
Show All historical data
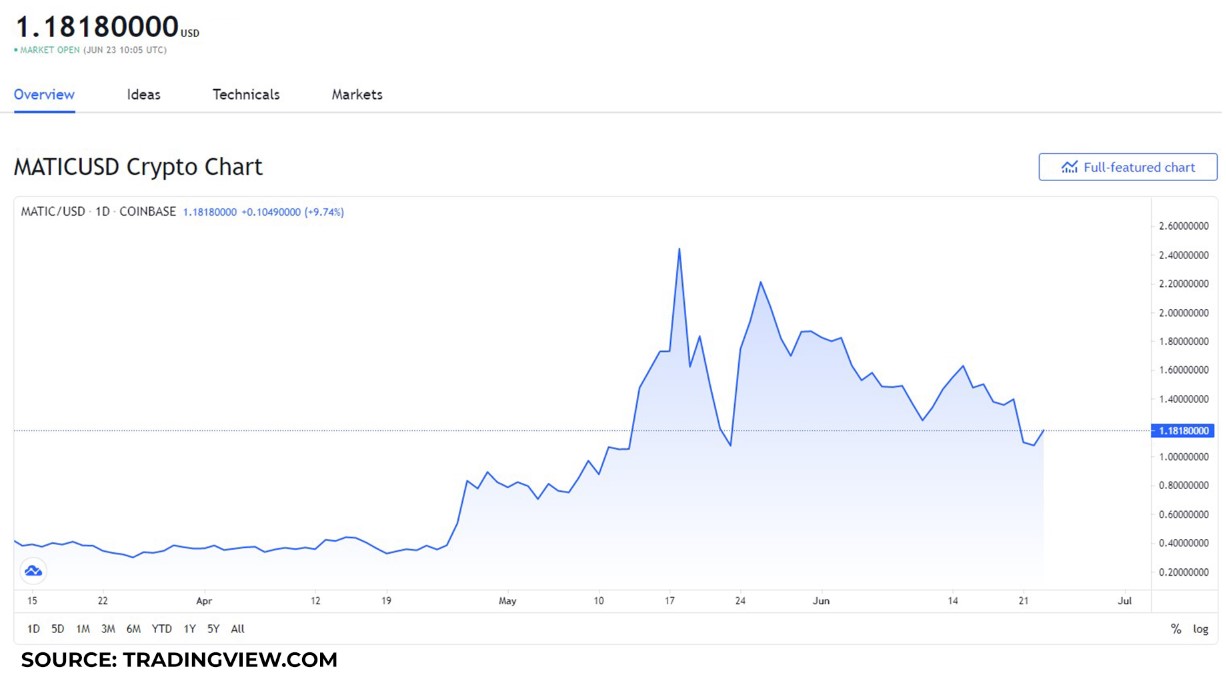pos(237,628)
